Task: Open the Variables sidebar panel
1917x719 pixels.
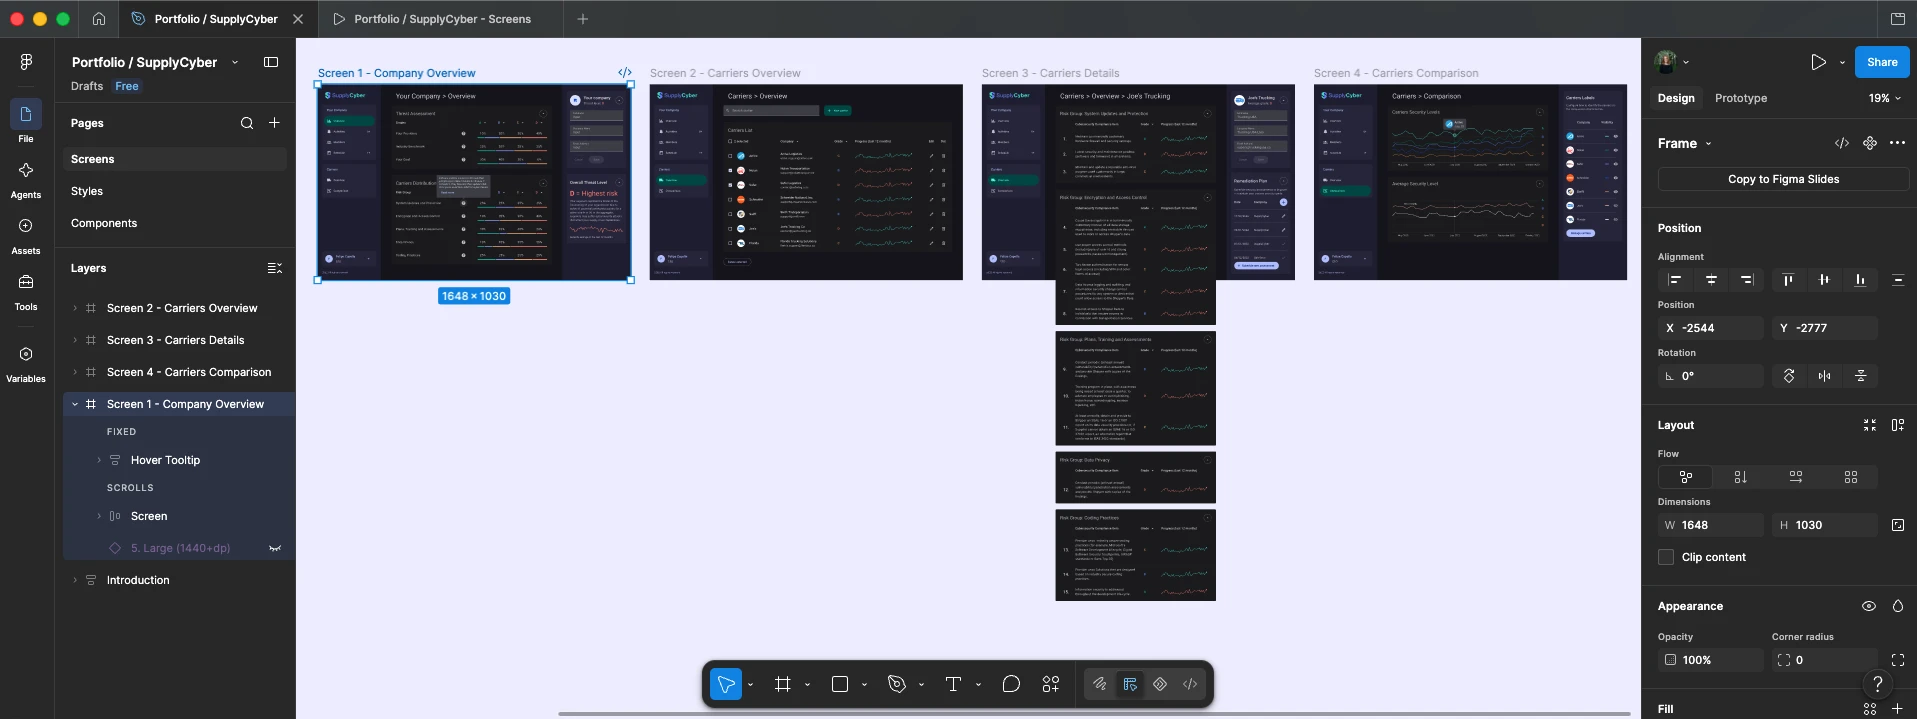Action: 26,354
